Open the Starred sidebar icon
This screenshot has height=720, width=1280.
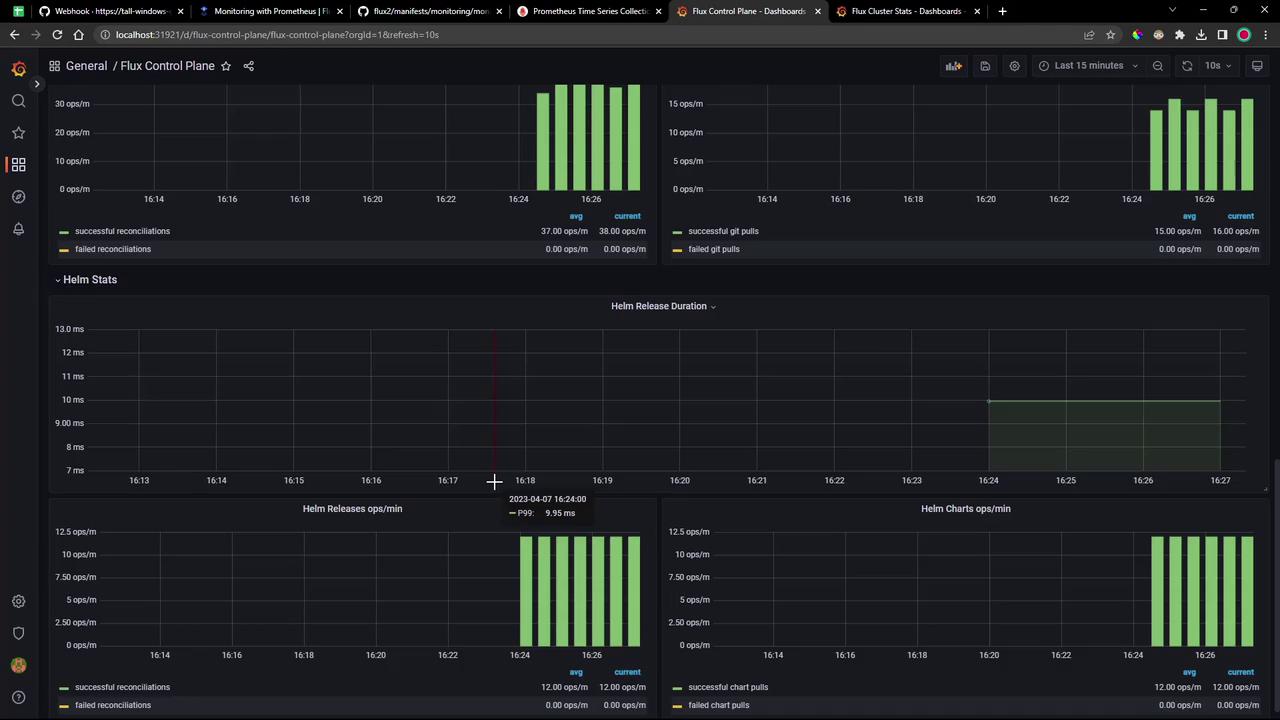(x=18, y=133)
